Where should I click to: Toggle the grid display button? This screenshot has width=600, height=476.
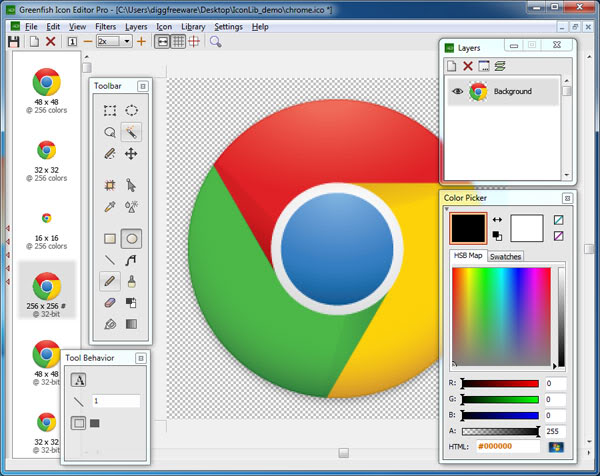pyautogui.click(x=177, y=42)
